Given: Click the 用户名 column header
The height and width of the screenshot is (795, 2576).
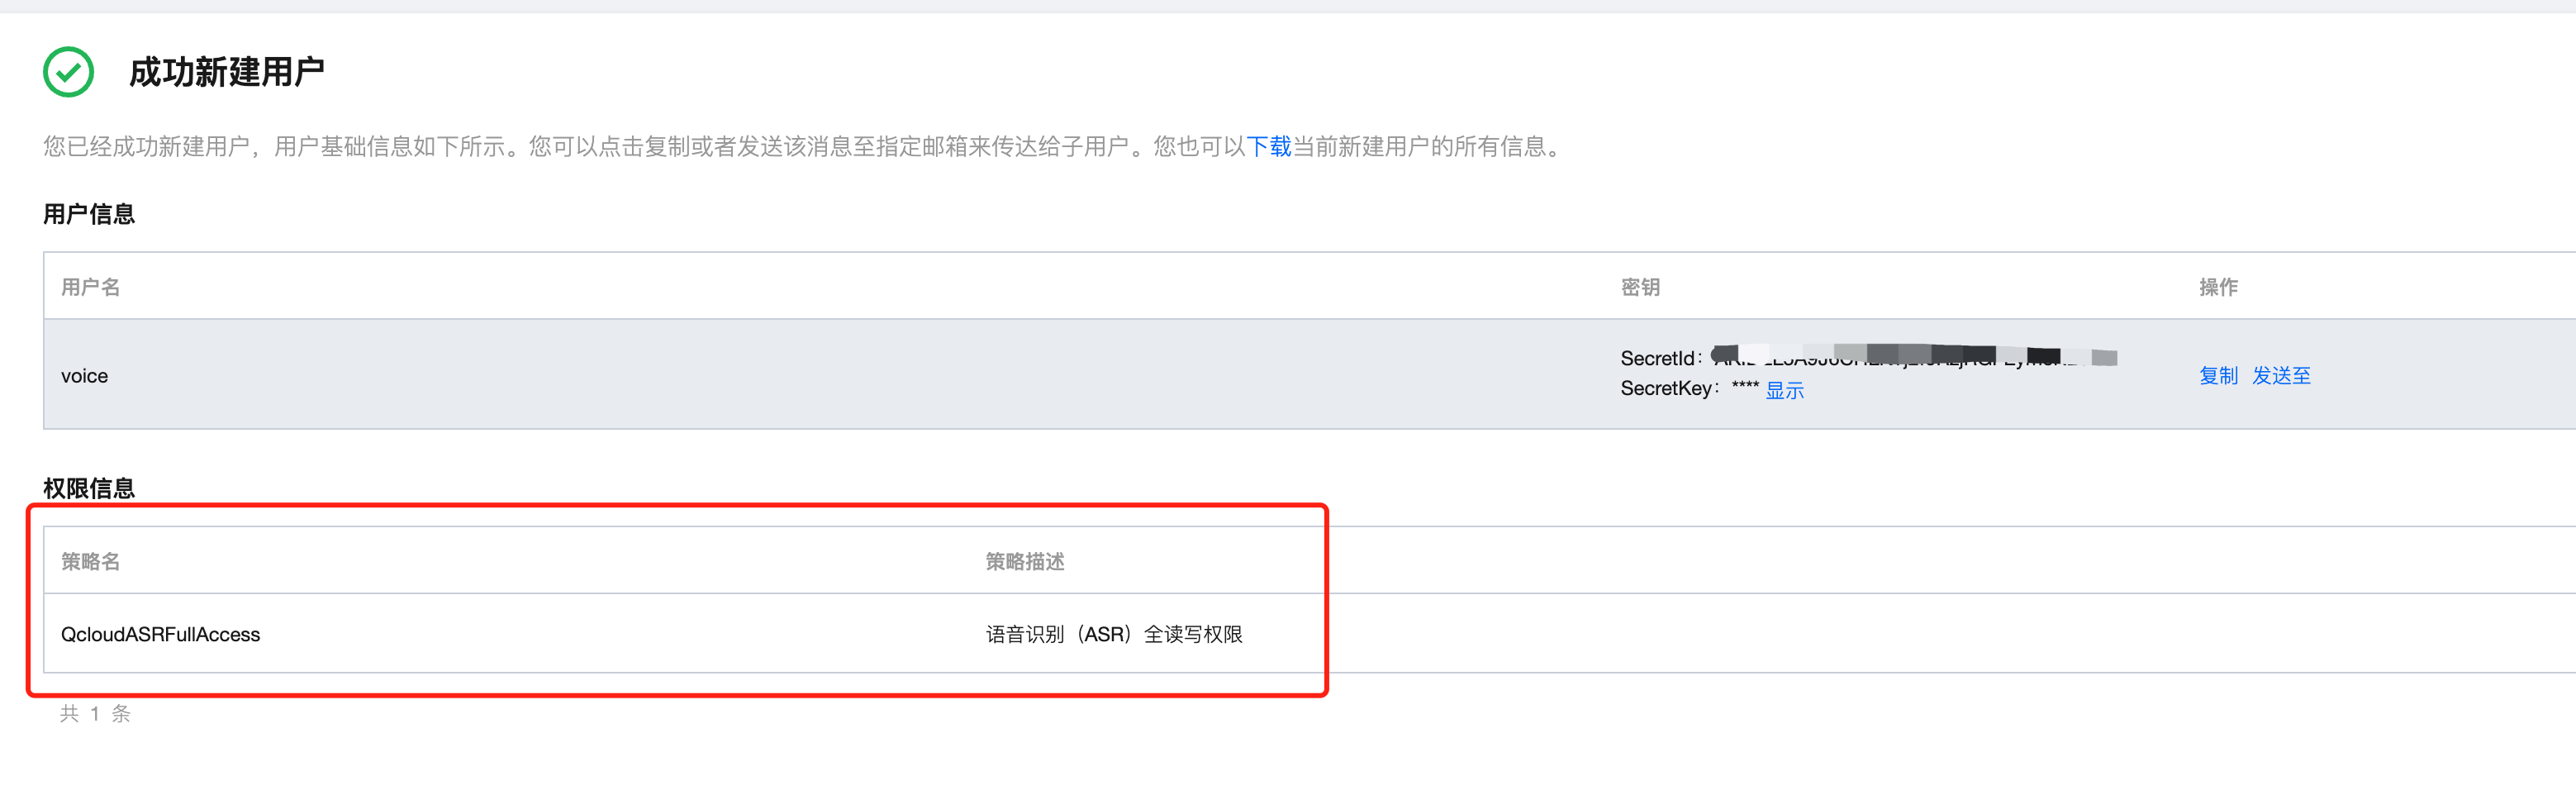Looking at the screenshot, I should point(90,287).
